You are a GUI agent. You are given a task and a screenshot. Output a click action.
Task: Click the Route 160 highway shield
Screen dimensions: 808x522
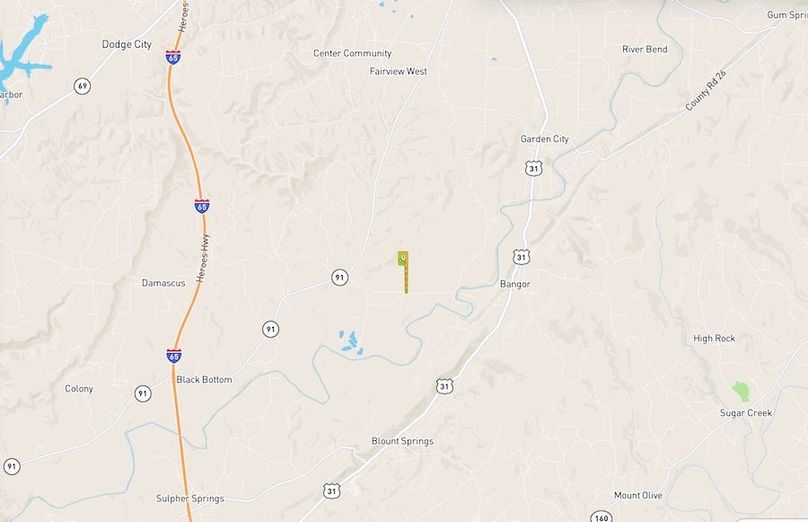point(601,516)
